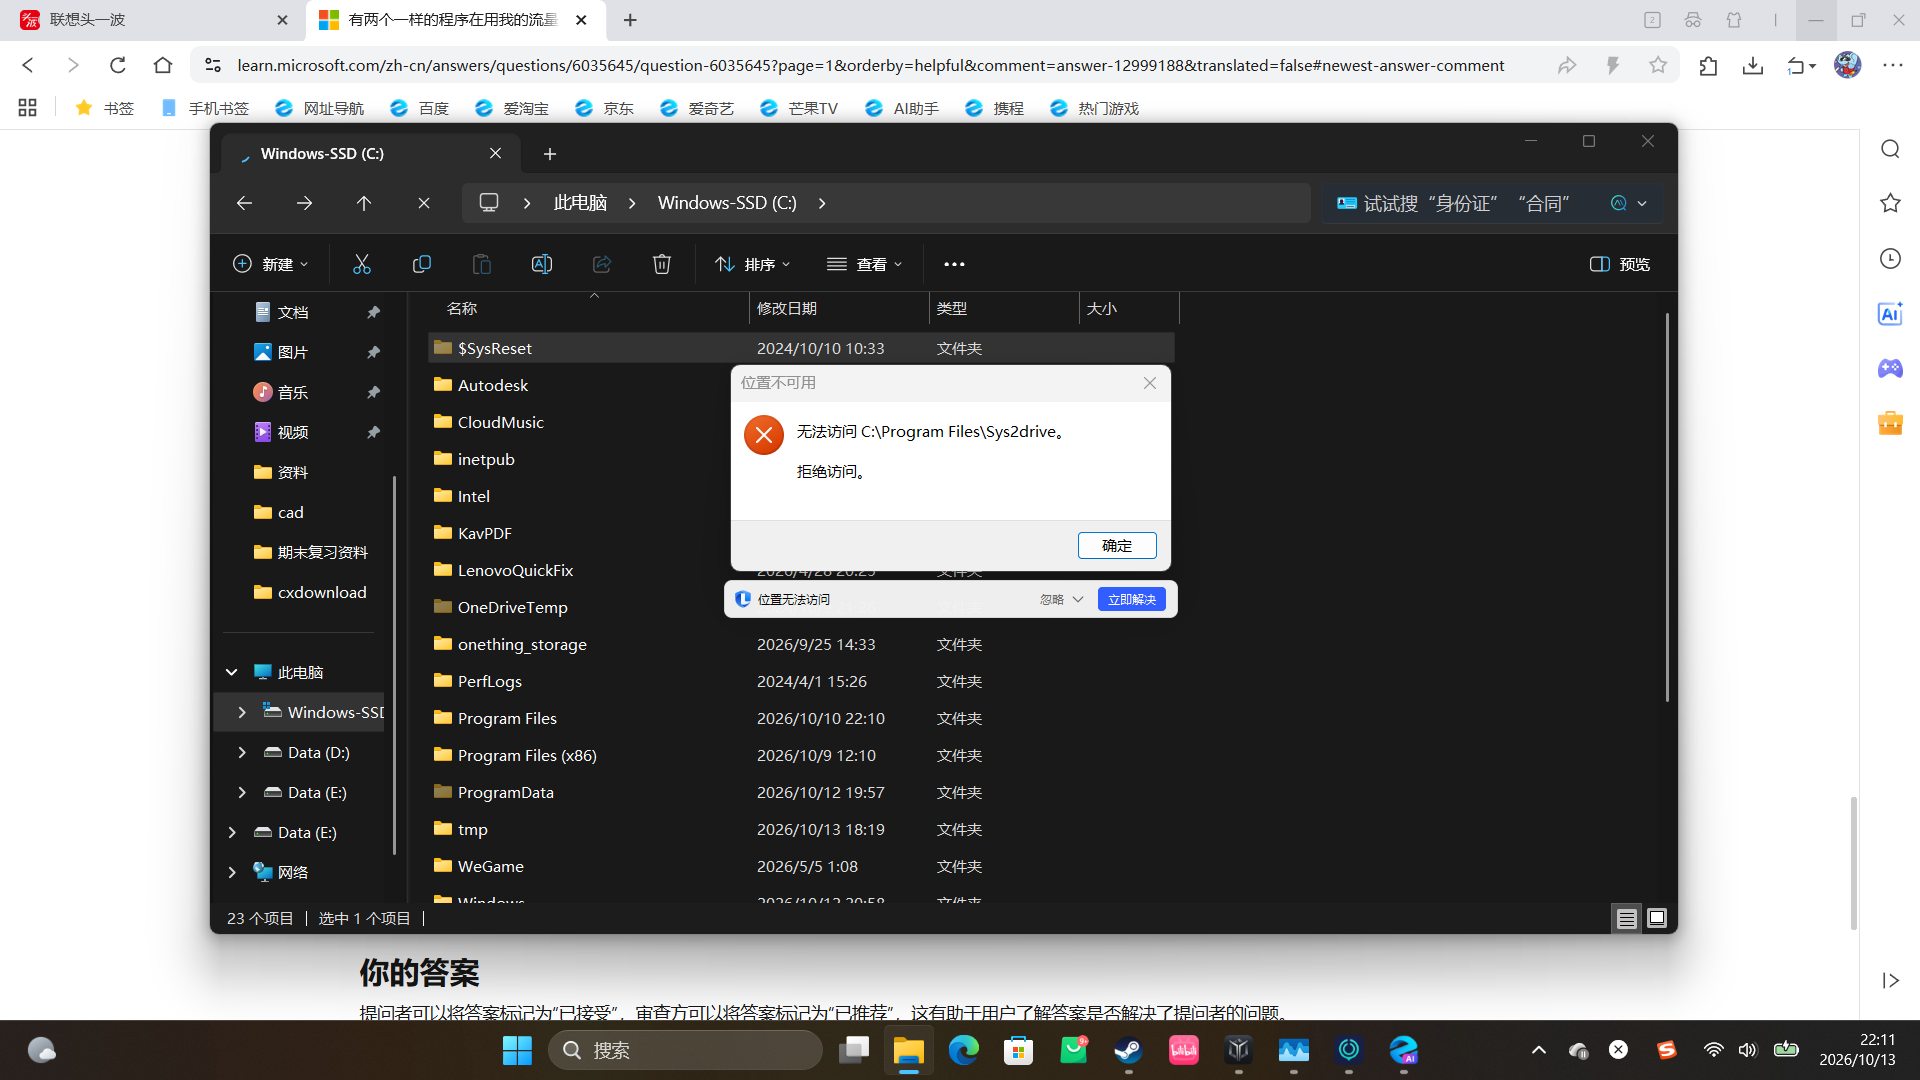Open browser downloads icon
This screenshot has width=1920, height=1080.
click(x=1753, y=66)
